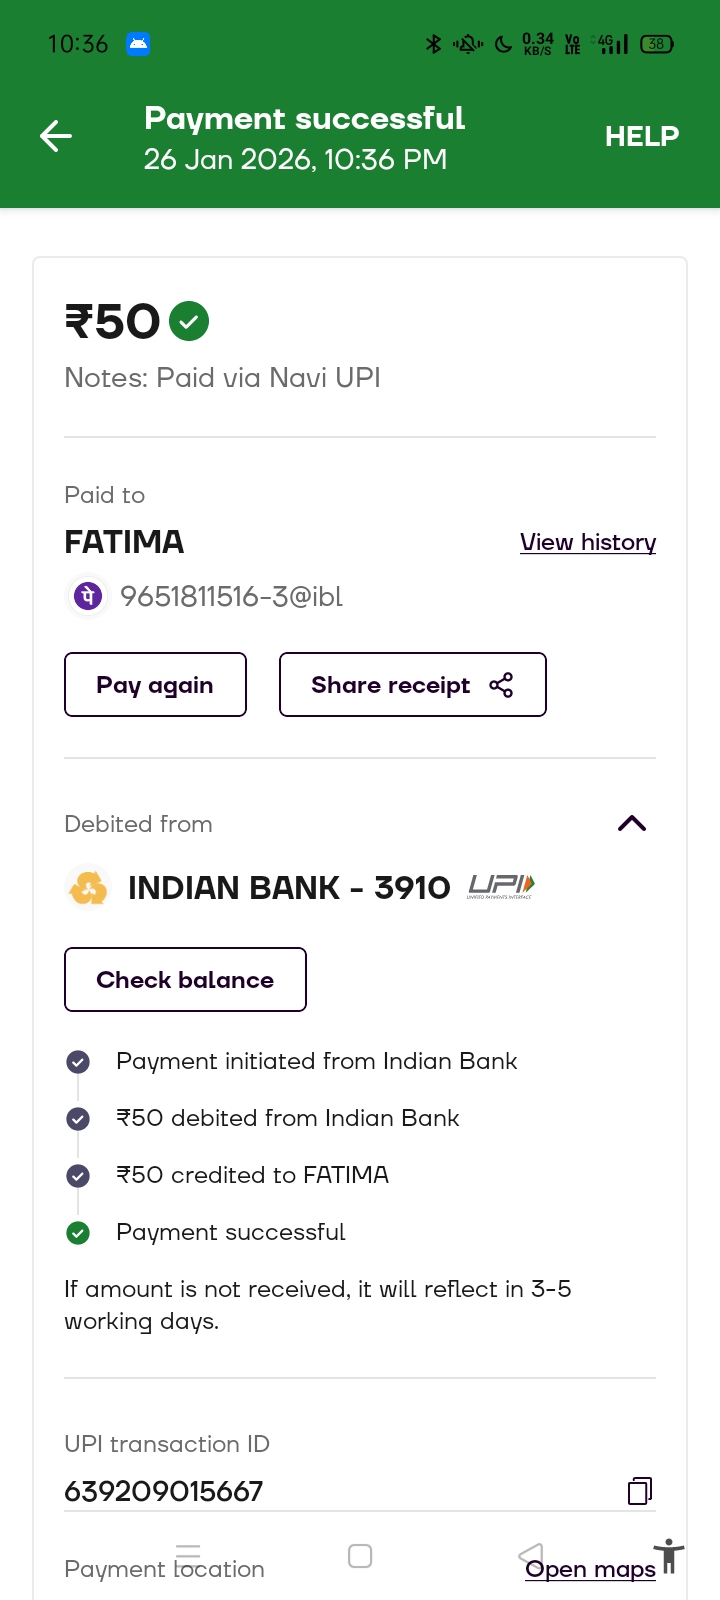Tap the green payment success checkmark
Viewport: 720px width, 1600px height.
click(189, 321)
